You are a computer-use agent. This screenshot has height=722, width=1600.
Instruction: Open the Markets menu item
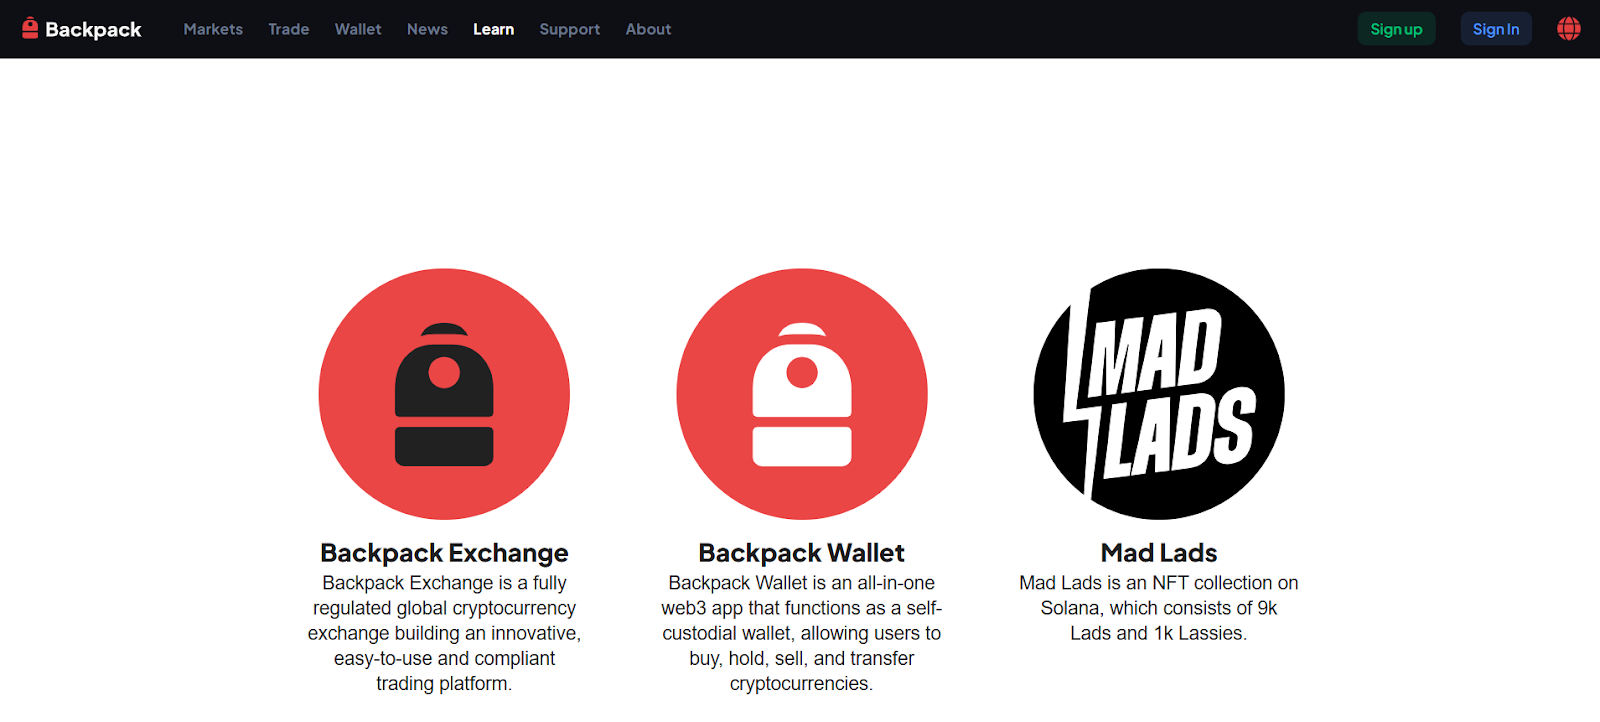pyautogui.click(x=212, y=29)
